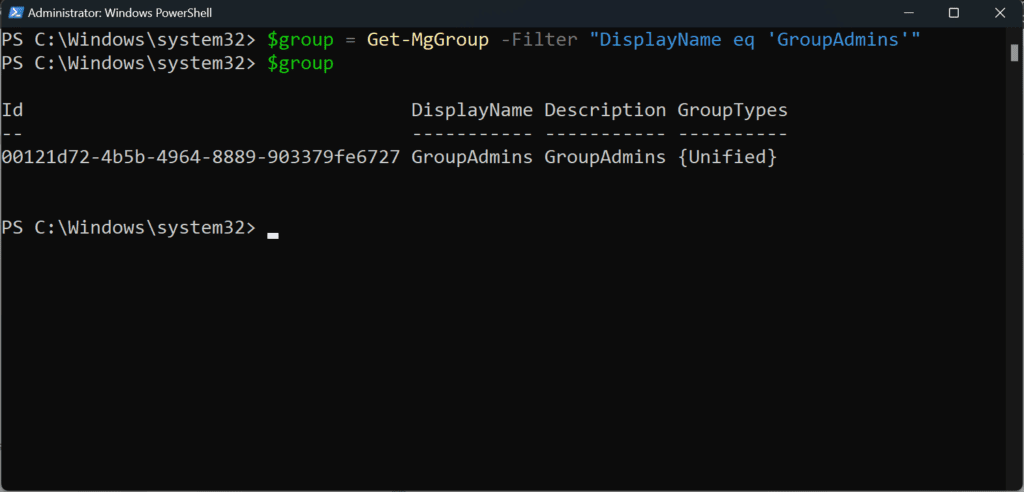Click the {Unified} group type value
This screenshot has height=492, width=1024.
coord(728,157)
